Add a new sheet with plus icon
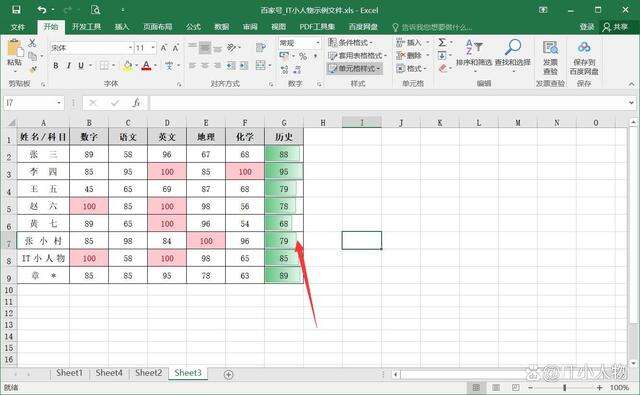The height and width of the screenshot is (395, 640). point(229,374)
